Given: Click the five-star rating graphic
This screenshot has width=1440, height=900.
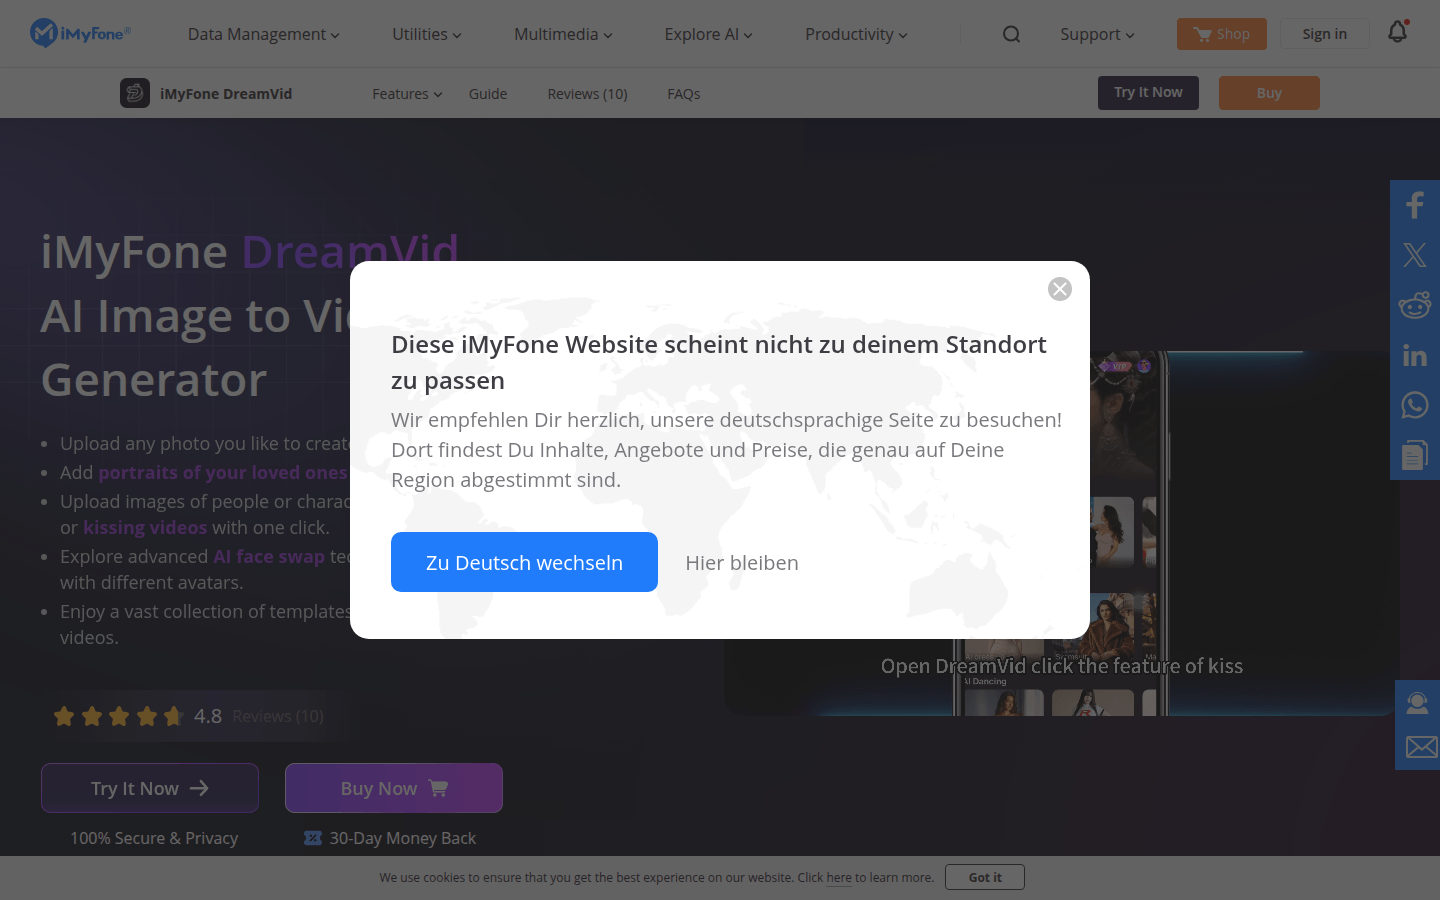Looking at the screenshot, I should tap(119, 716).
